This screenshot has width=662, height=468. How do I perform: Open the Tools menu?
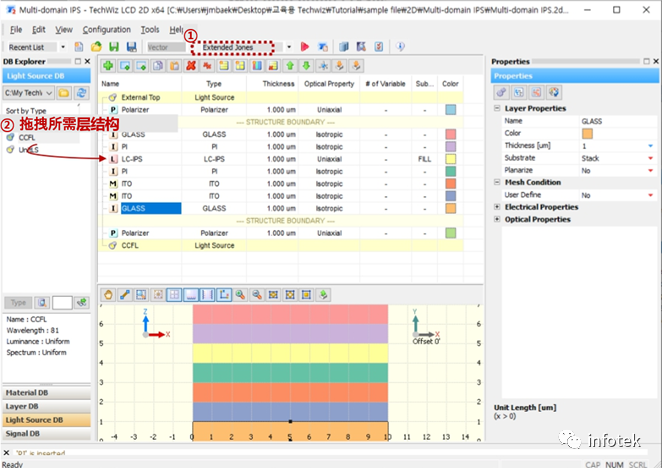coord(150,30)
